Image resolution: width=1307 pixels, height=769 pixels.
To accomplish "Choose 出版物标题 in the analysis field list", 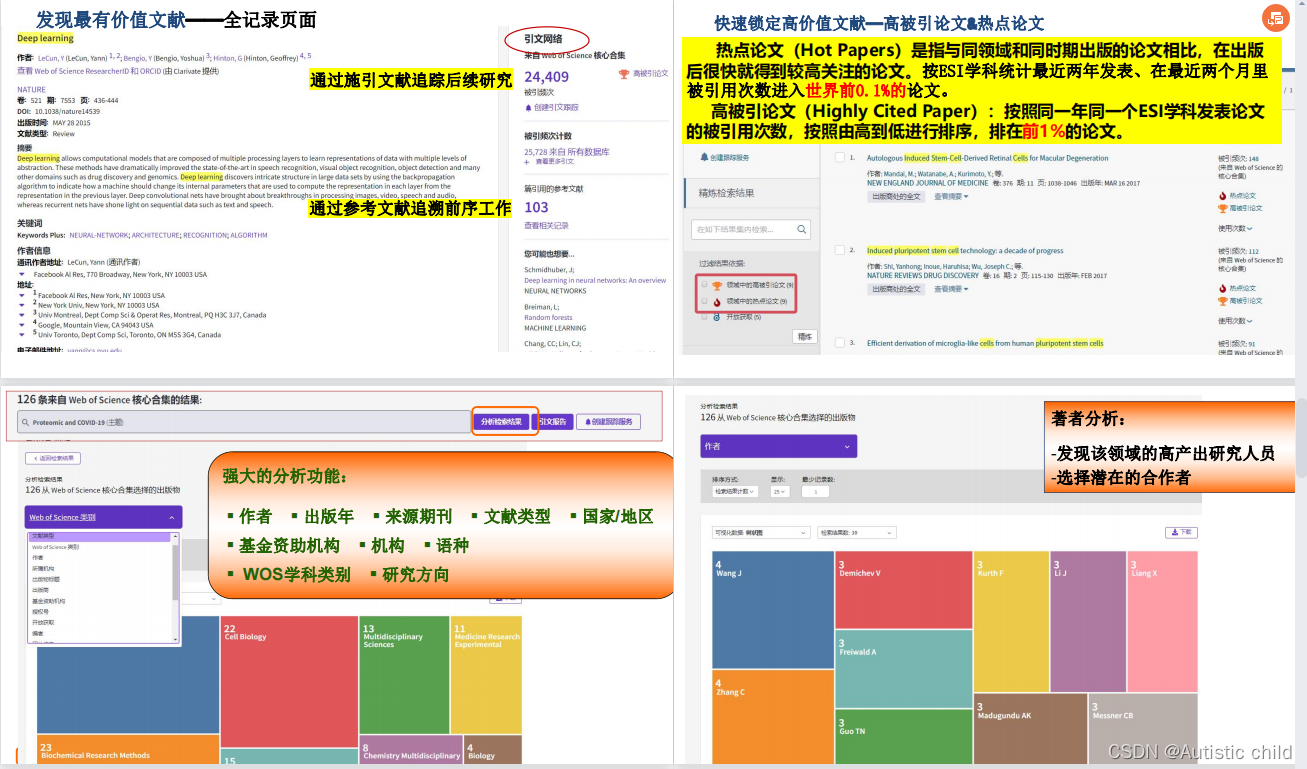I will point(45,579).
